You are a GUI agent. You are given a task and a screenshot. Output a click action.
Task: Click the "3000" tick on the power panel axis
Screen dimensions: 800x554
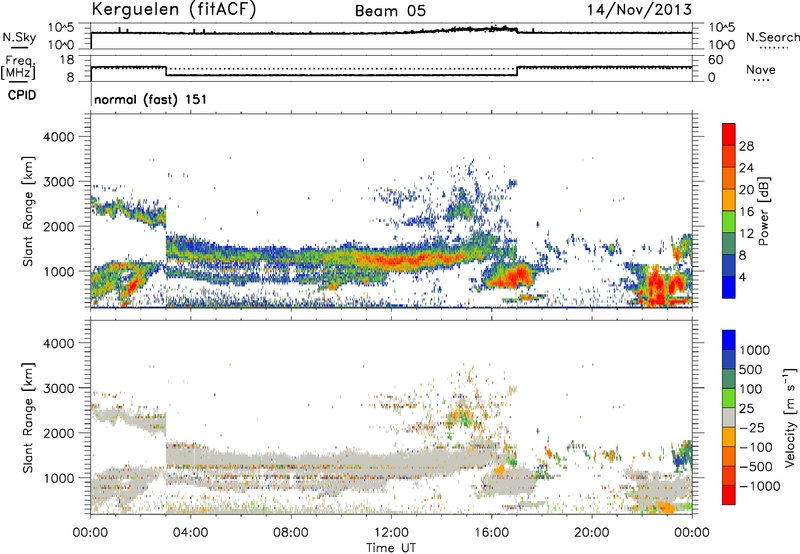point(58,182)
